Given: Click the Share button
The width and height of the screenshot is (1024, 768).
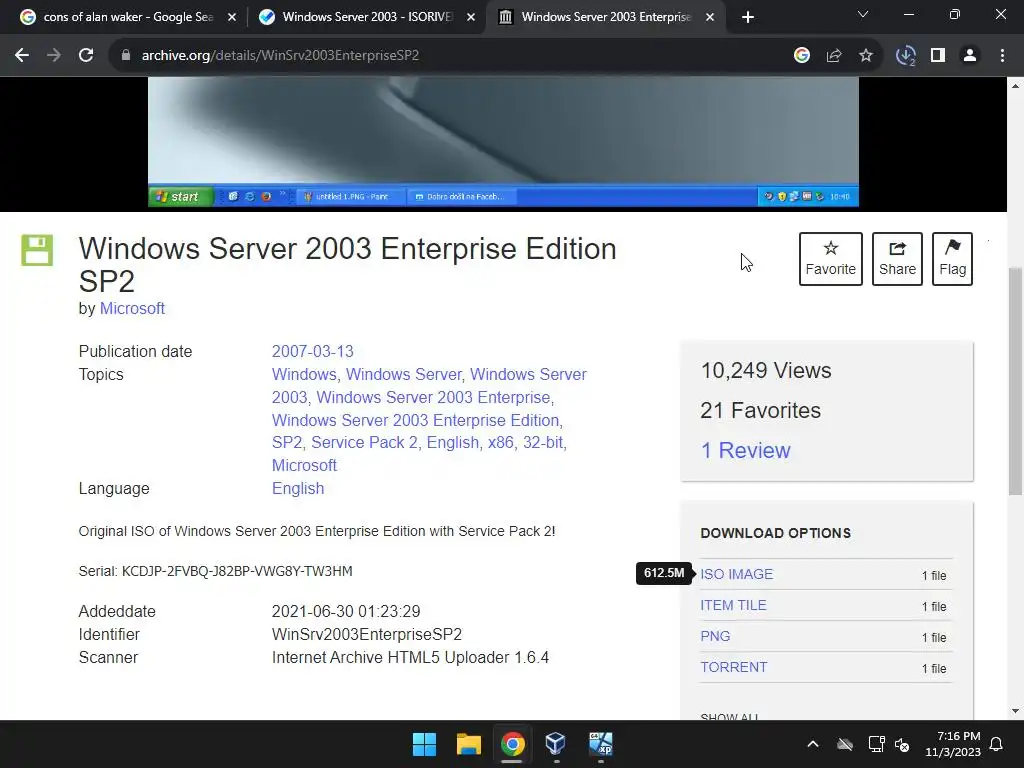Looking at the screenshot, I should (897, 259).
